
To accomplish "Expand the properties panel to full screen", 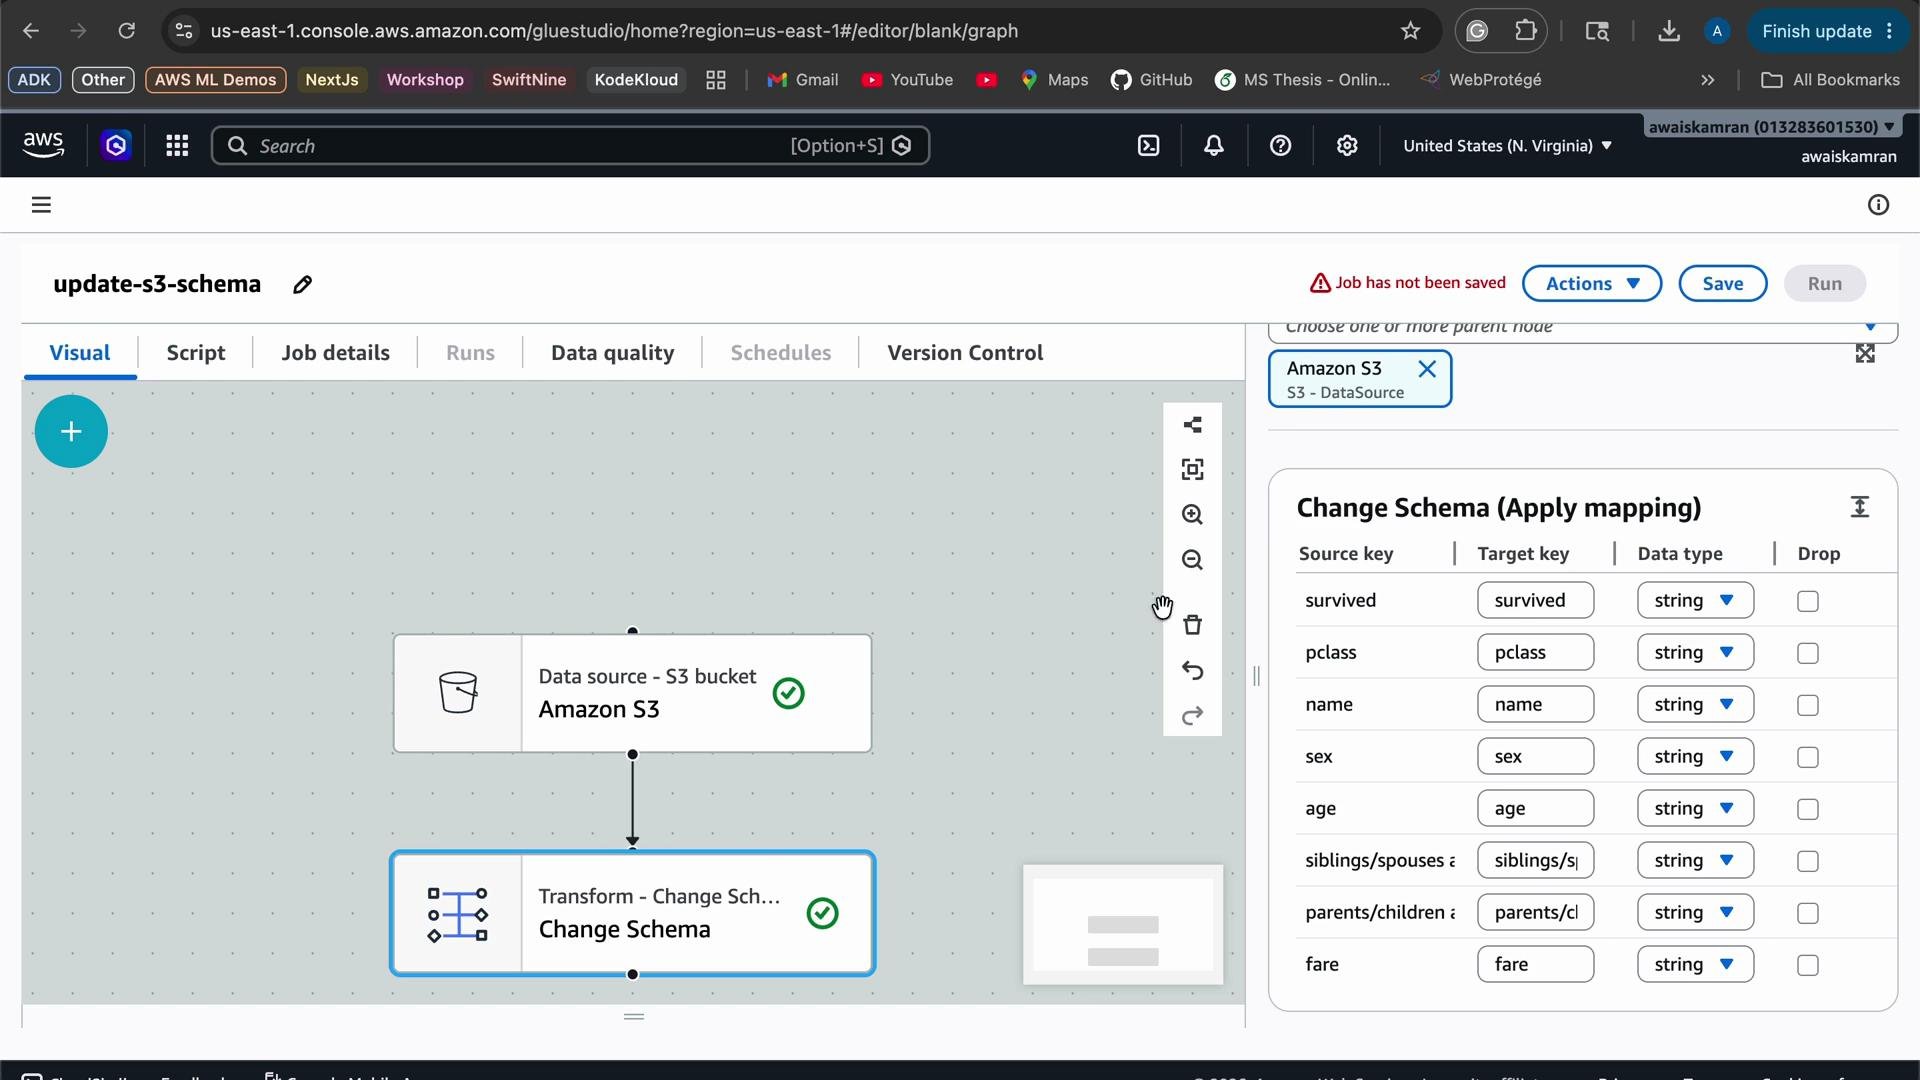I will (1865, 353).
